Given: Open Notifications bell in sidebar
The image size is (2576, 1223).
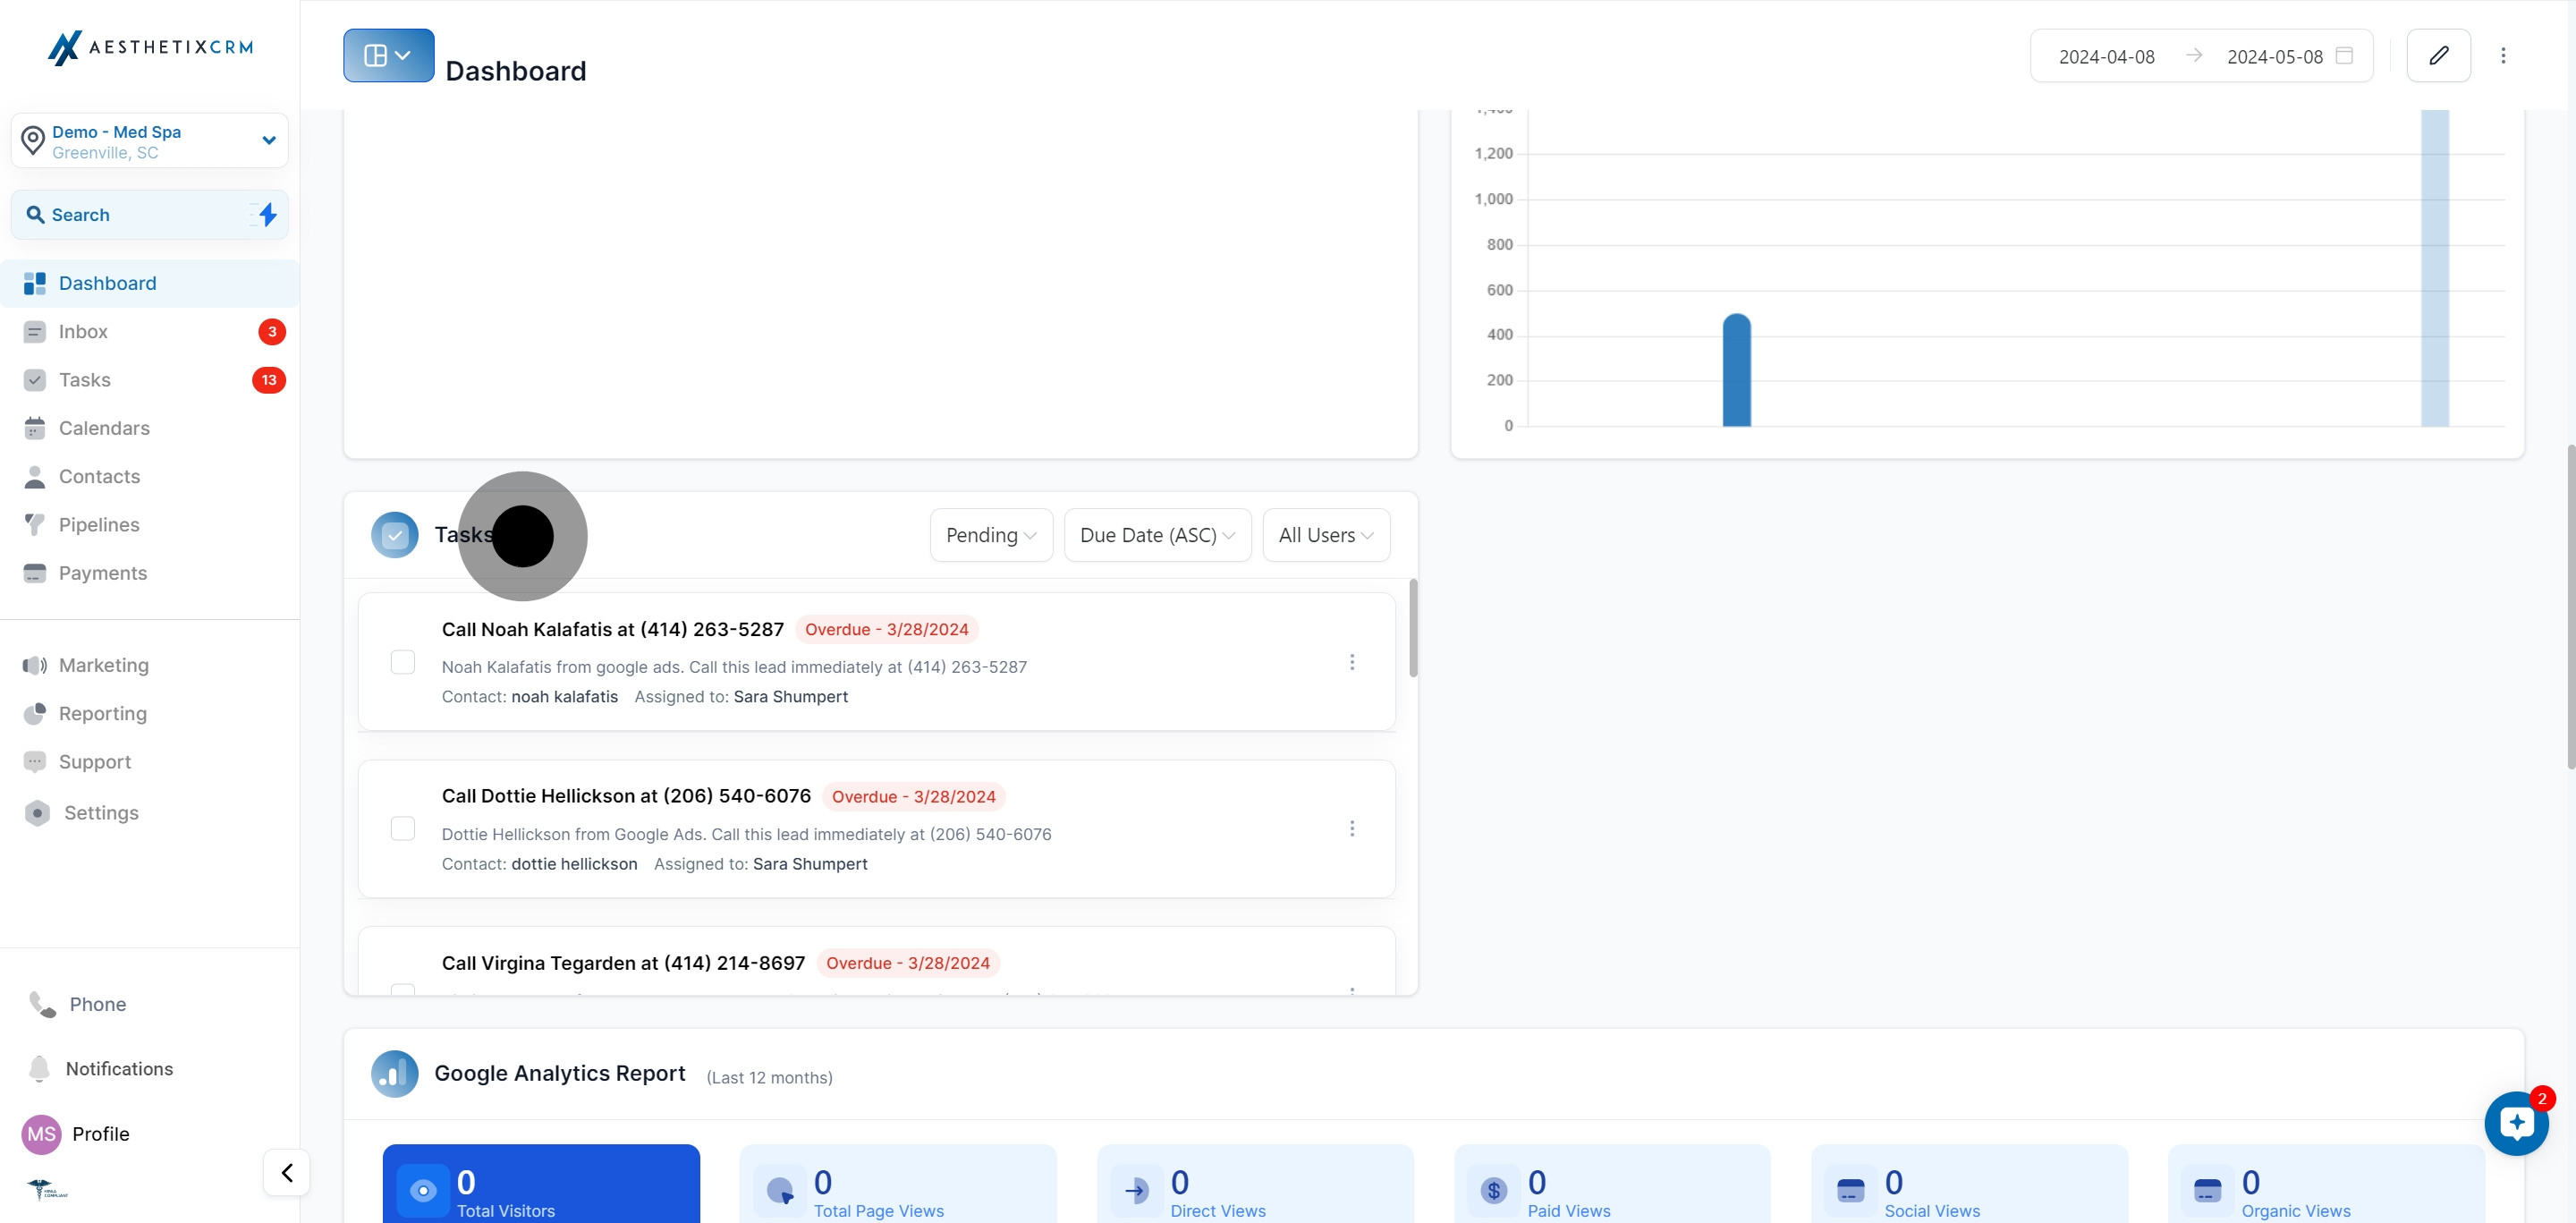Looking at the screenshot, I should click(x=39, y=1068).
